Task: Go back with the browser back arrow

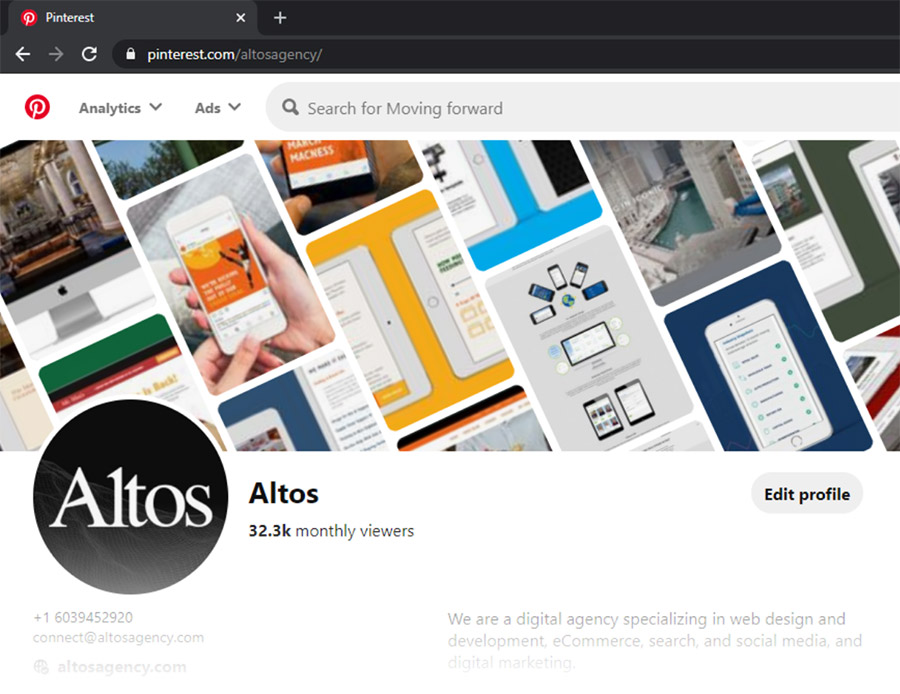Action: click(23, 55)
